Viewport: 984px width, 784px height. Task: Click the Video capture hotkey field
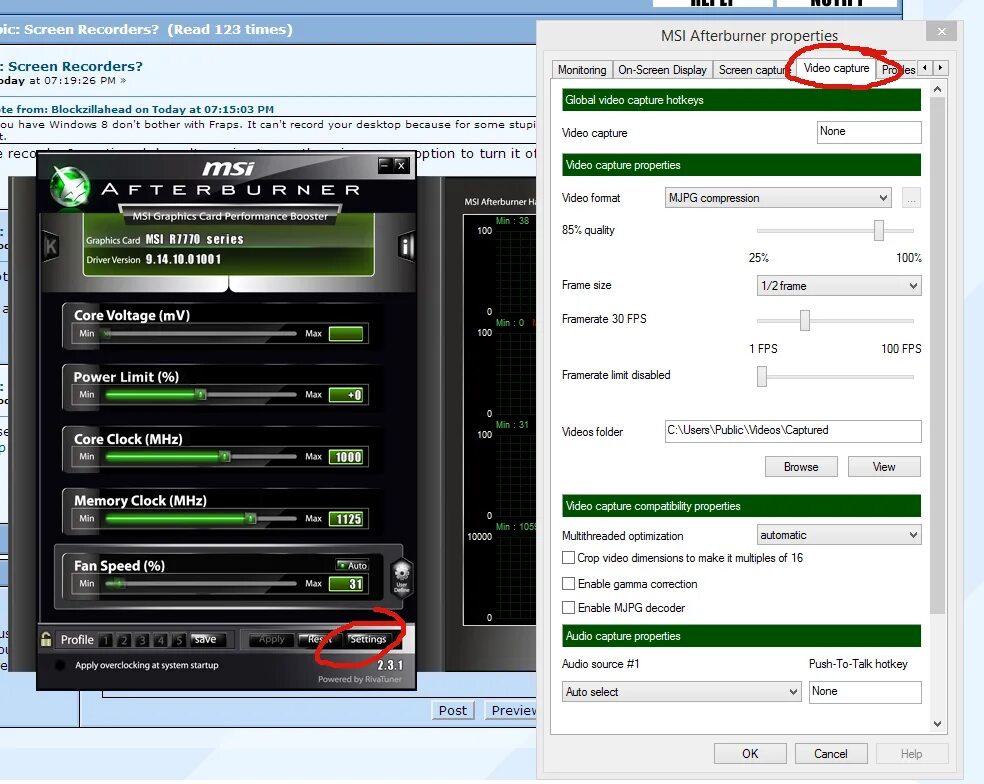coord(869,132)
